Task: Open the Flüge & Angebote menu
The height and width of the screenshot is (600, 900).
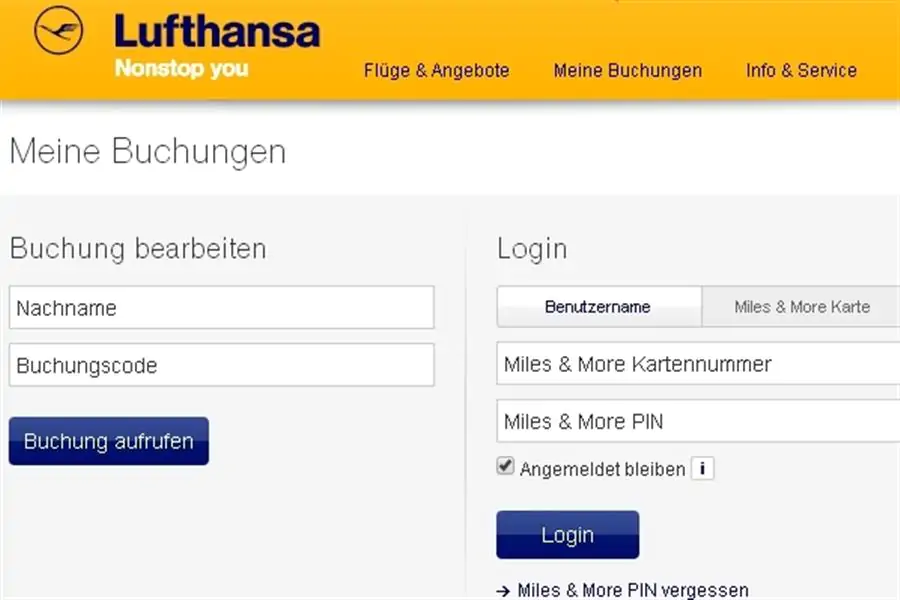Action: point(436,71)
